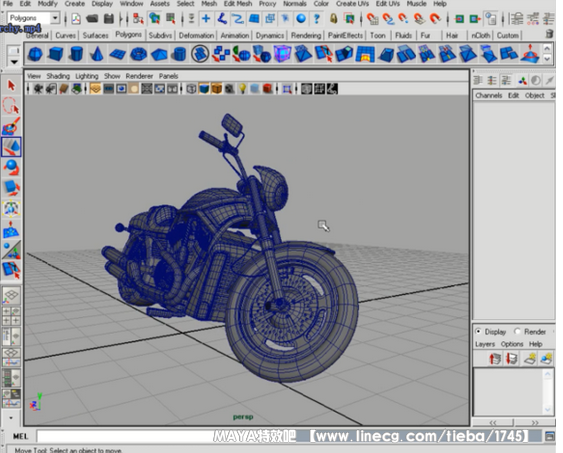The image size is (563, 453).
Task: Open the Layers menu in layer editor
Action: [x=485, y=344]
